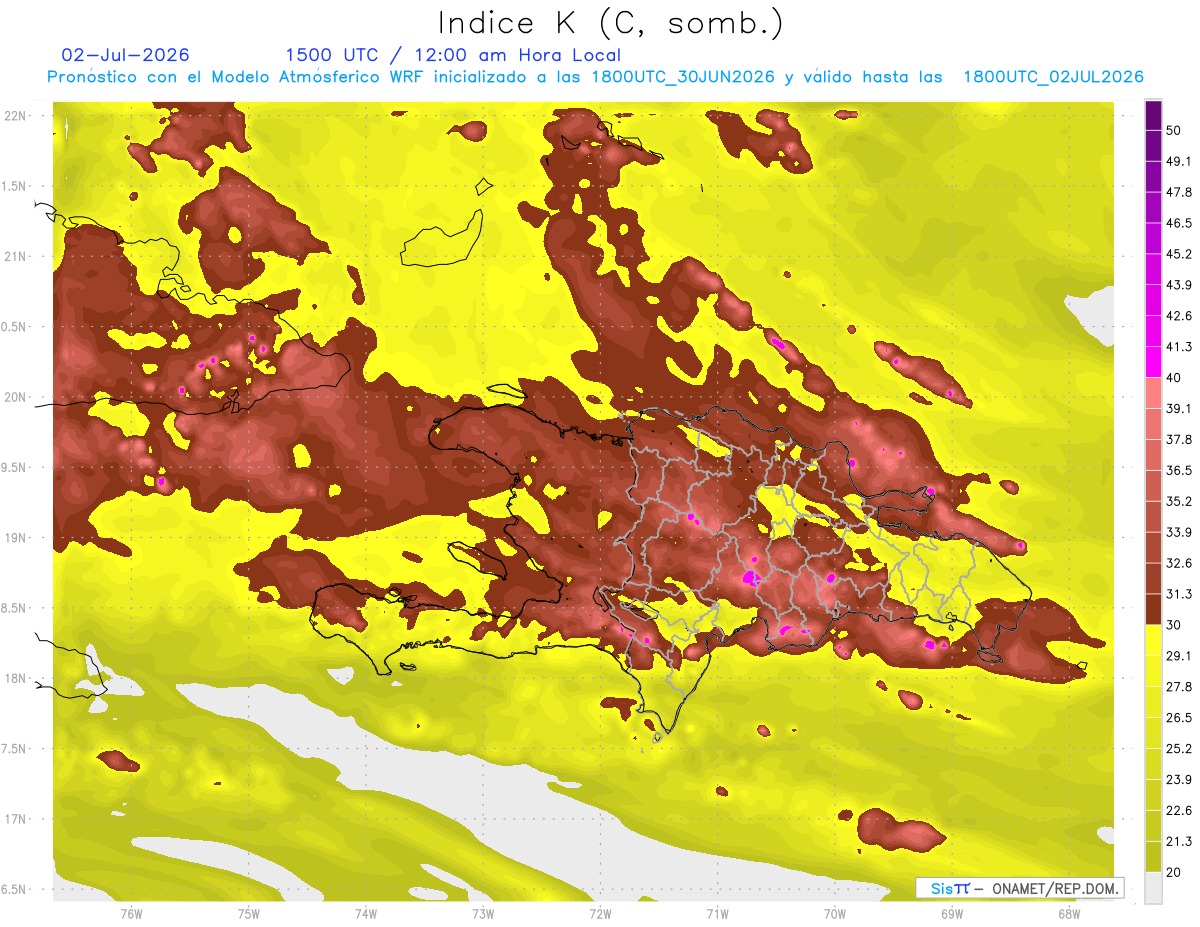Click the "73W" longitude label

tap(483, 913)
